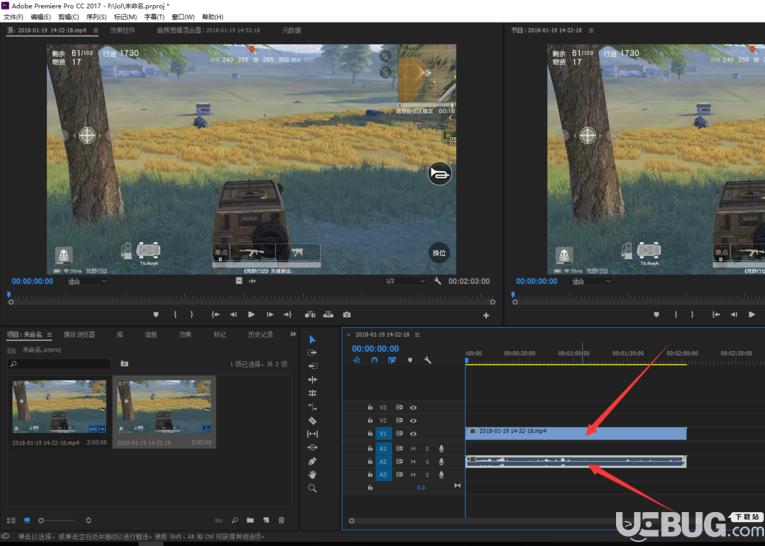Click Mark Out bracket in Source monitor
The image size is (765, 546).
[192, 315]
